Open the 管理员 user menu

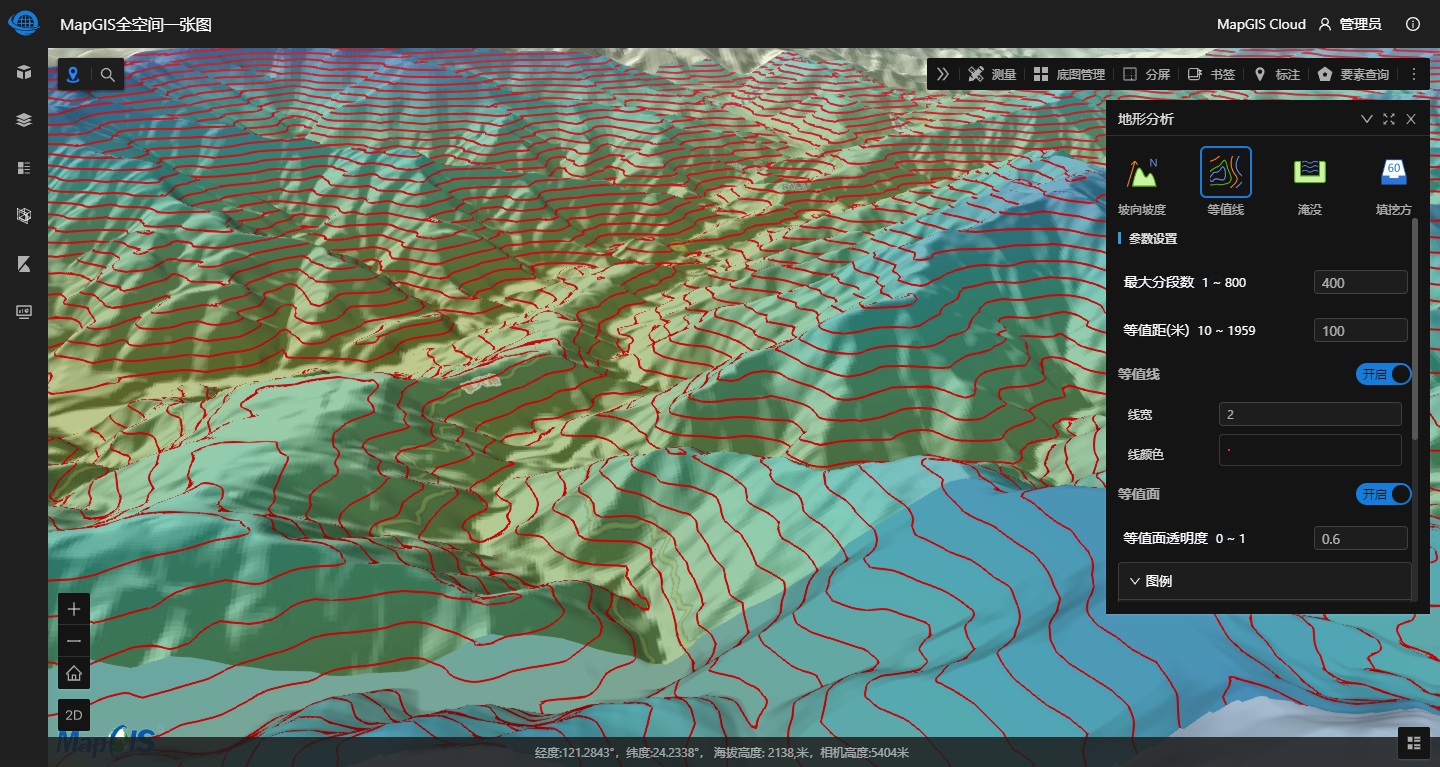1350,24
